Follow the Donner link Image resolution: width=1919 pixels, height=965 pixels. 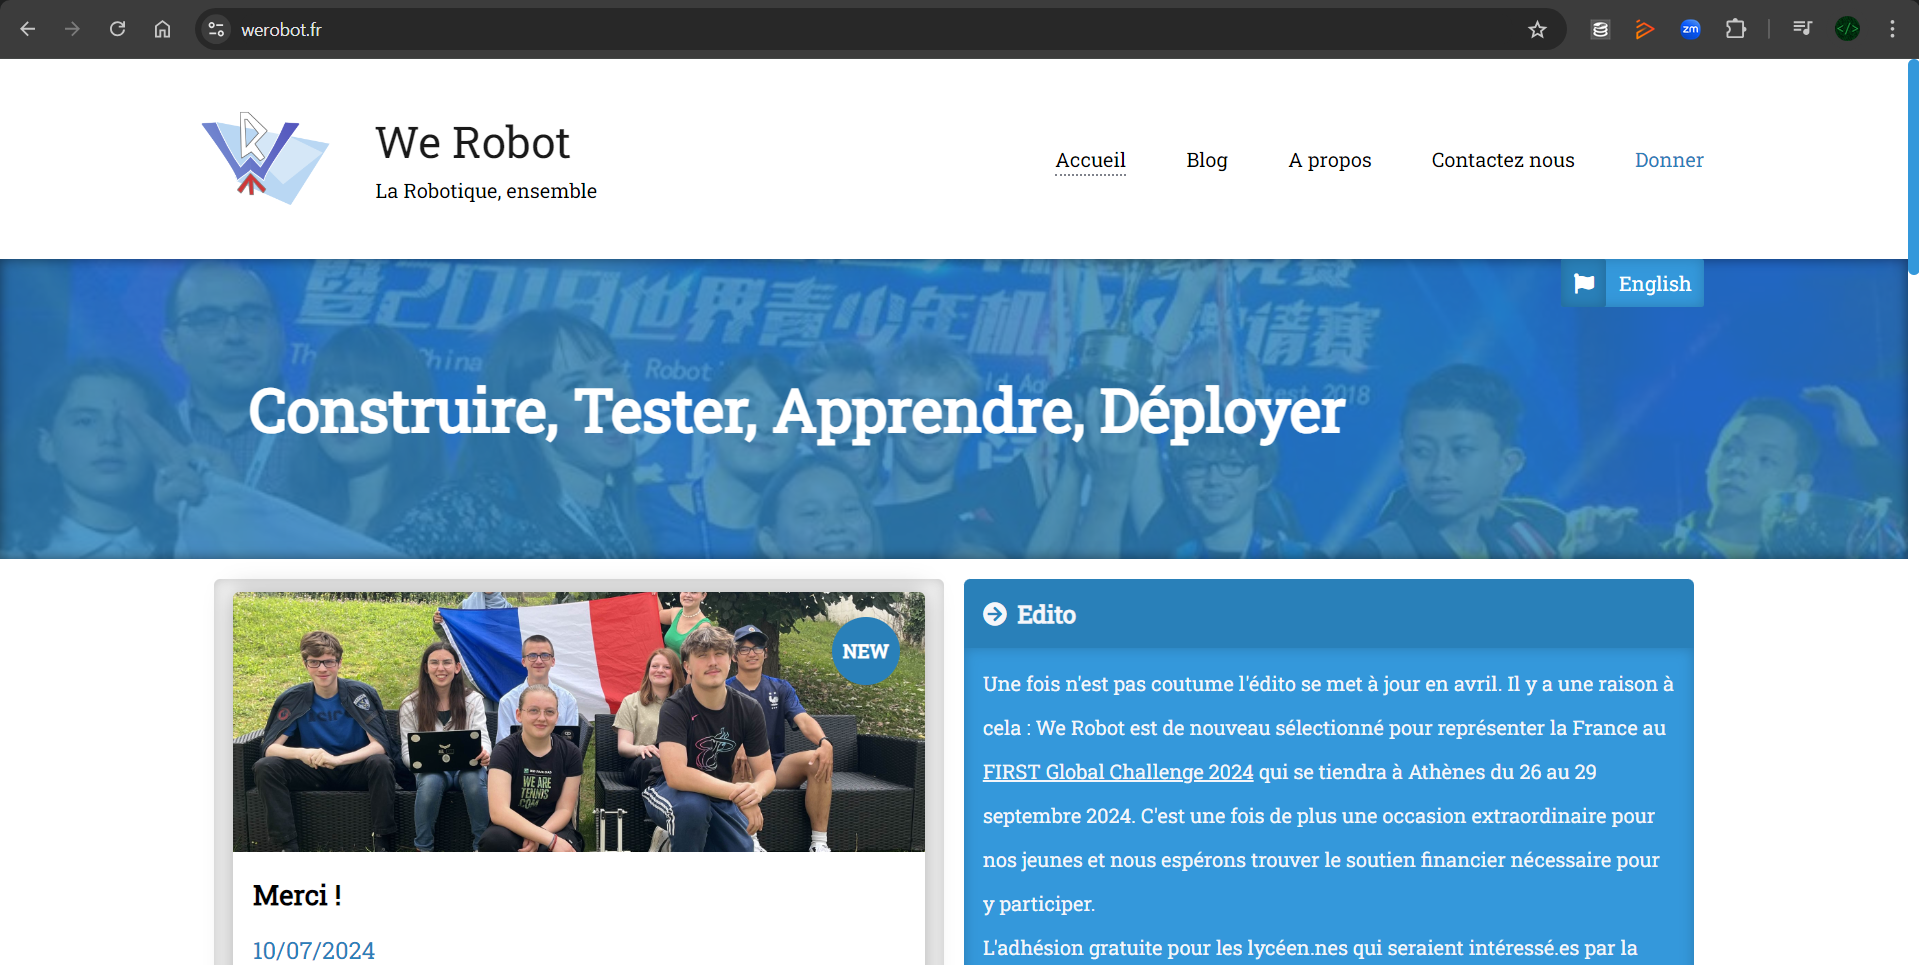pyautogui.click(x=1668, y=160)
